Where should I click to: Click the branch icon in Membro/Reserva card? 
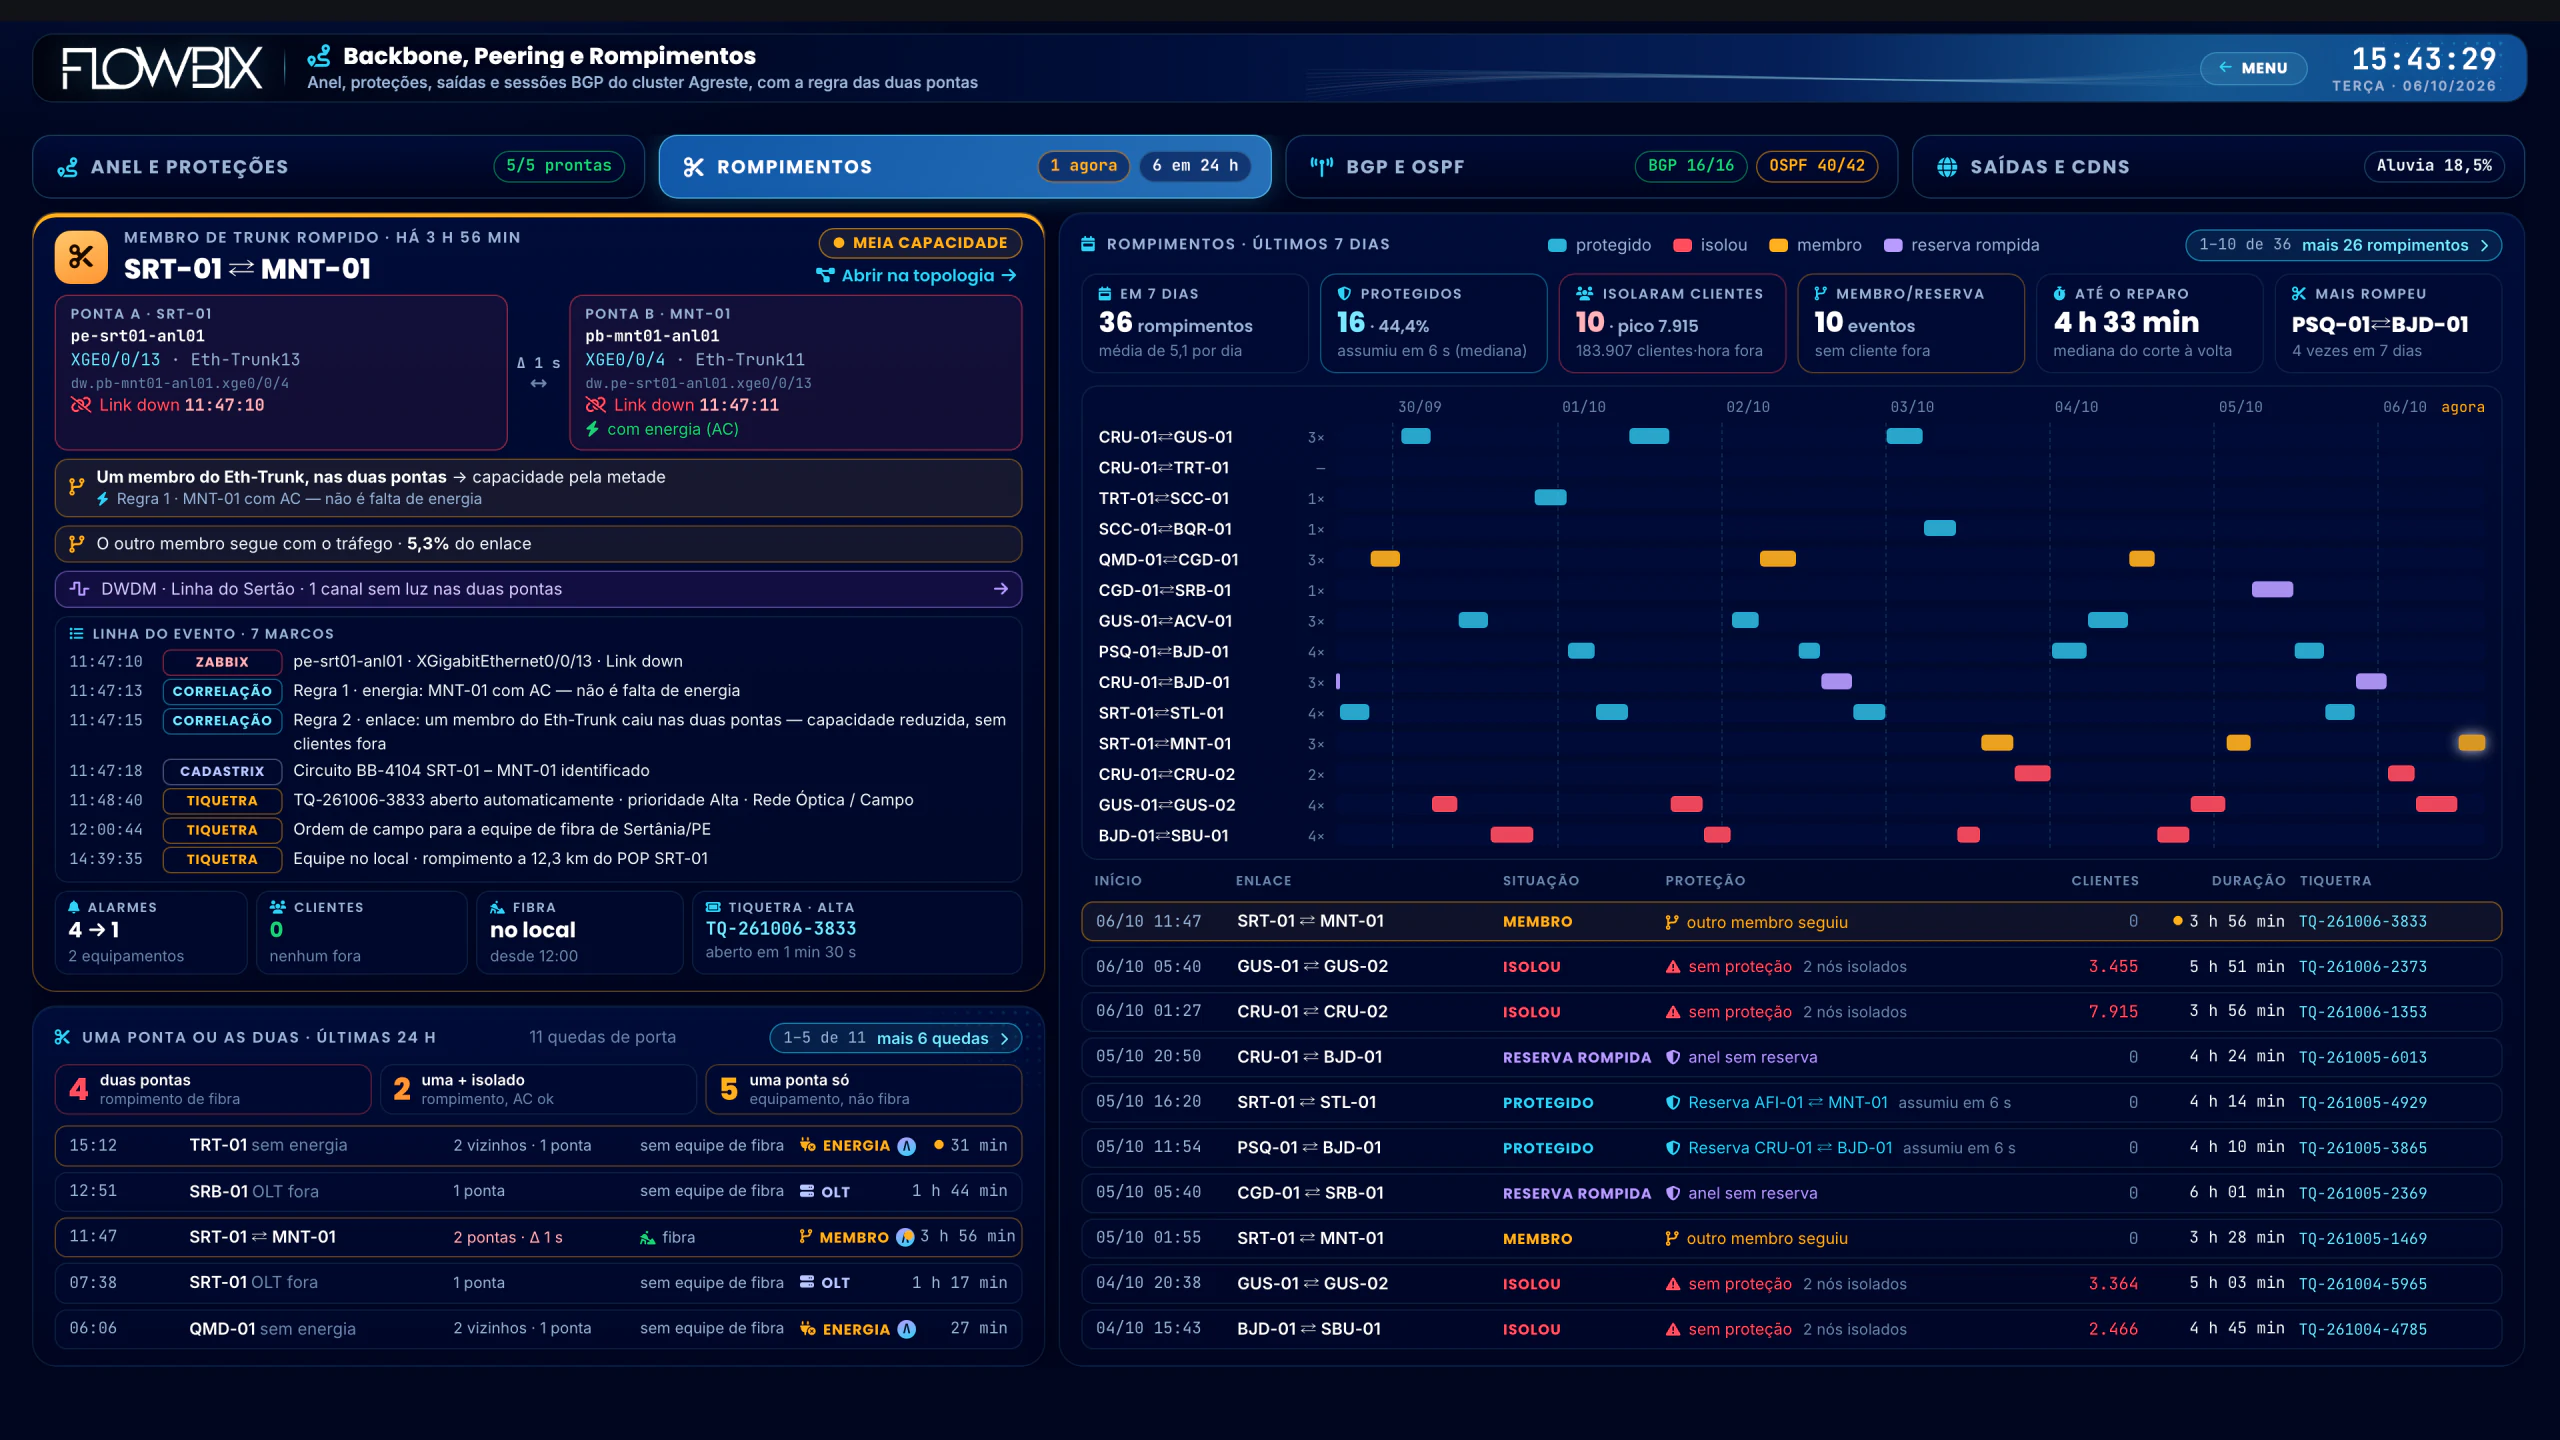click(x=1821, y=294)
